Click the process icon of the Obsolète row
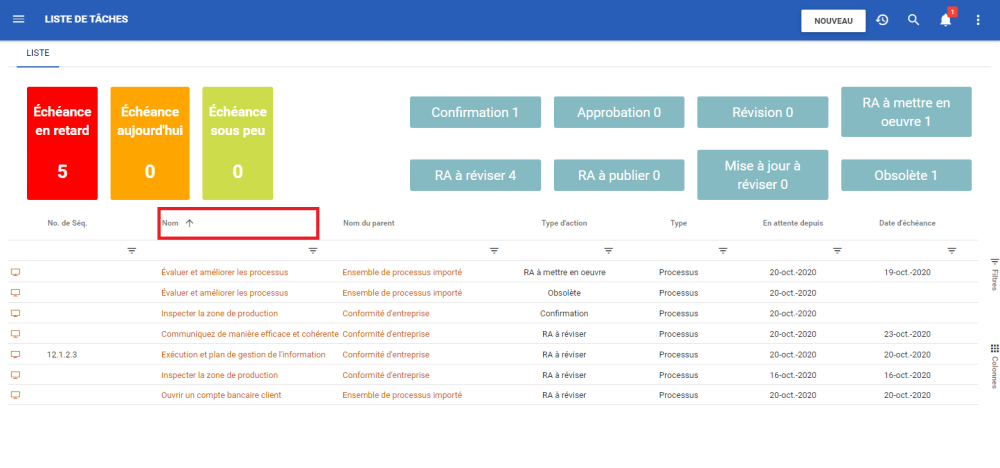Image resolution: width=1000 pixels, height=468 pixels. [16, 293]
